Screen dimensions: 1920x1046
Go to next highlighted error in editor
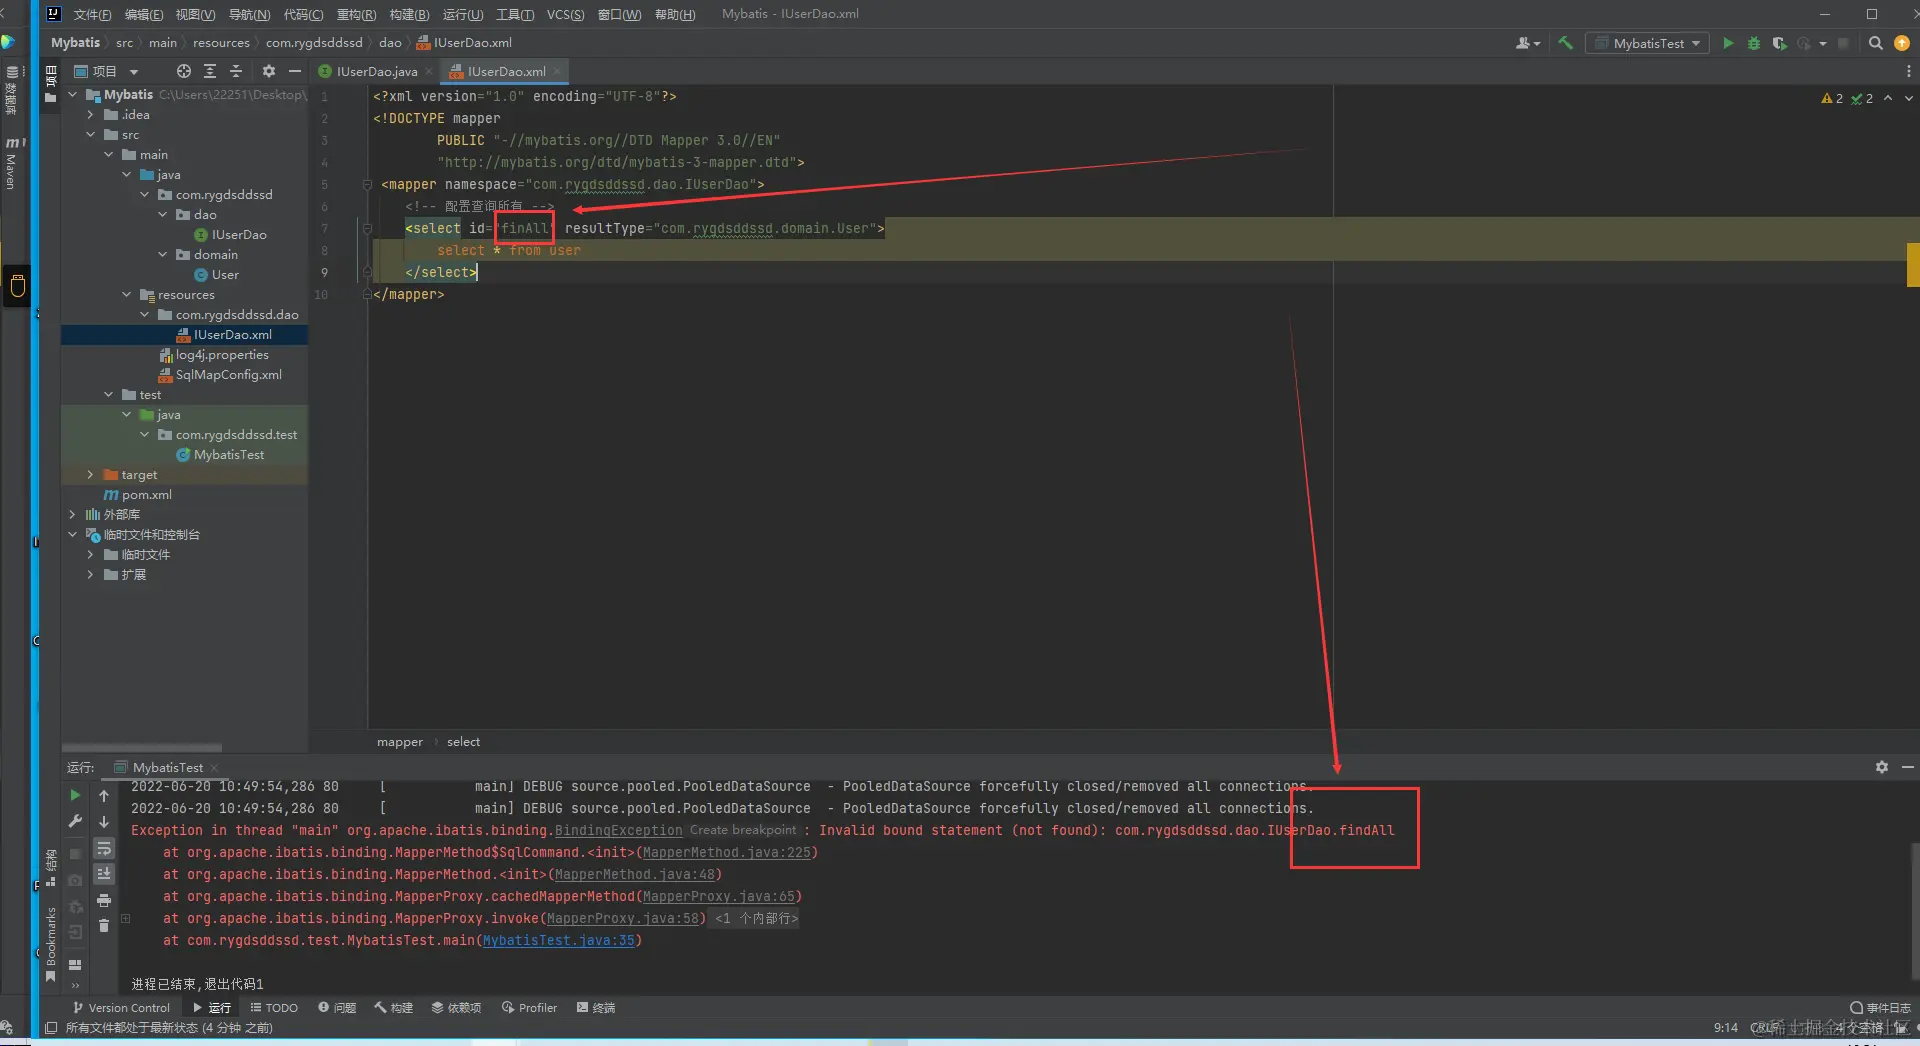point(1908,98)
